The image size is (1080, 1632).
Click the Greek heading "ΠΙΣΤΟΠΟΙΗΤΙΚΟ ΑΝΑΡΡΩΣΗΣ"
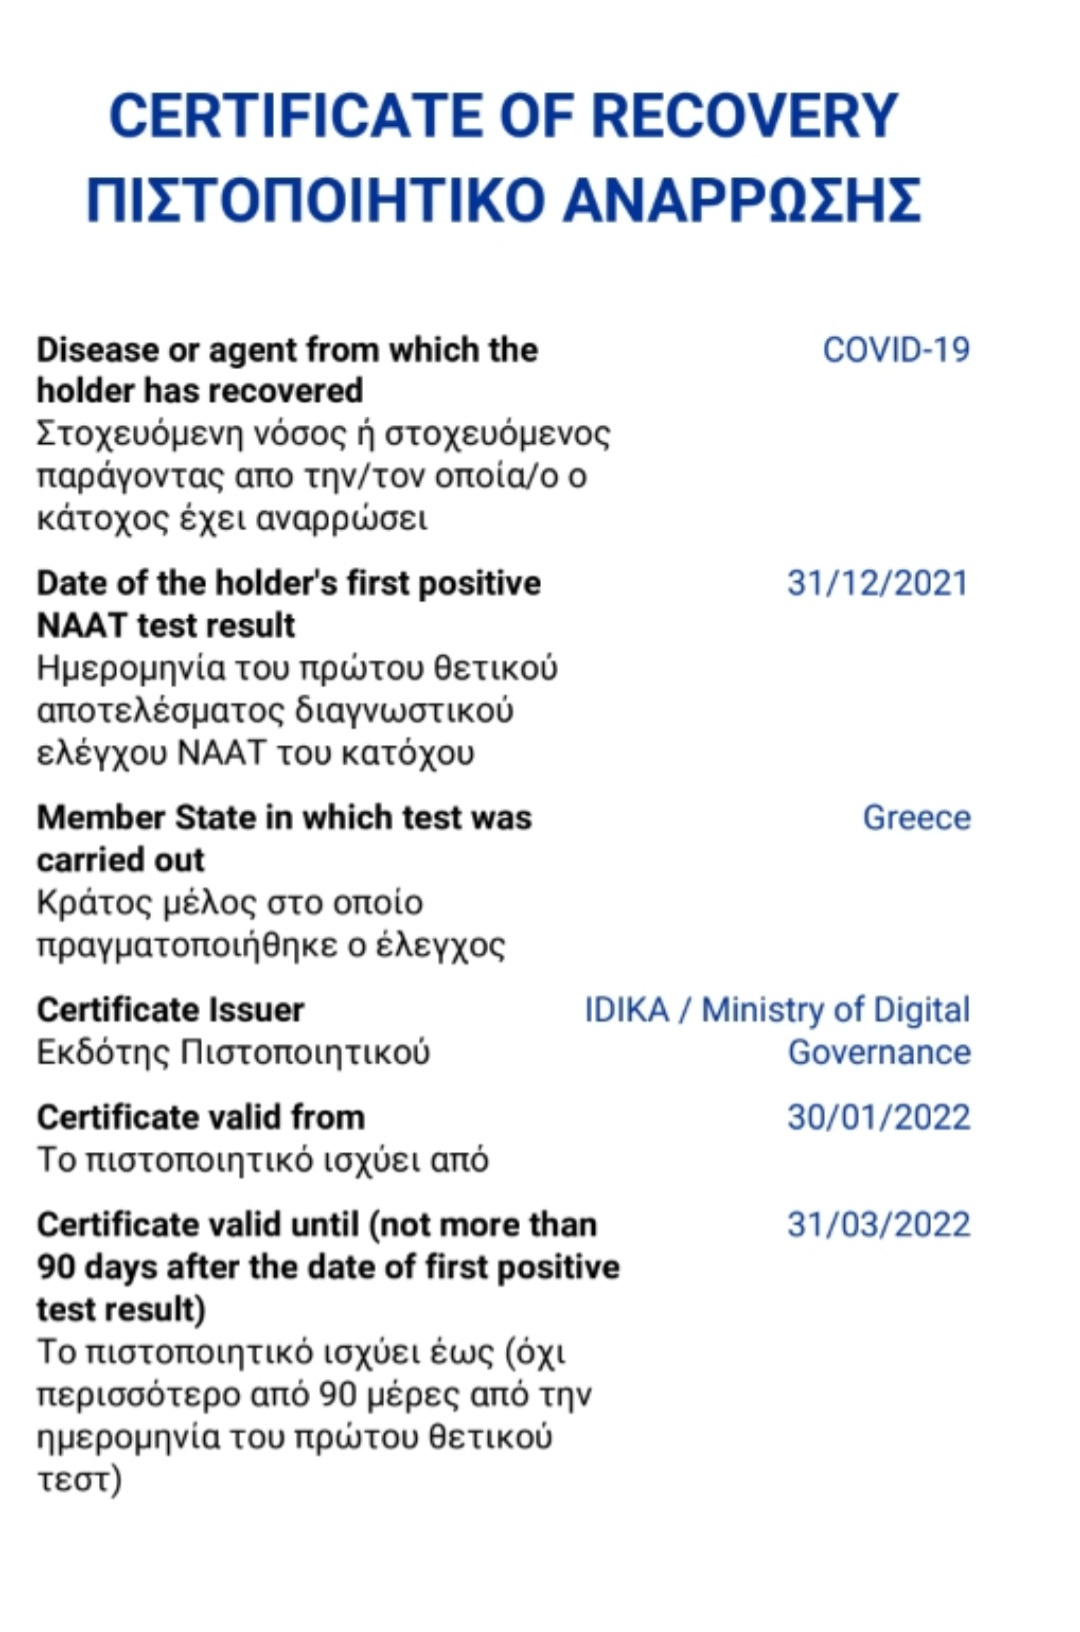pos(503,200)
